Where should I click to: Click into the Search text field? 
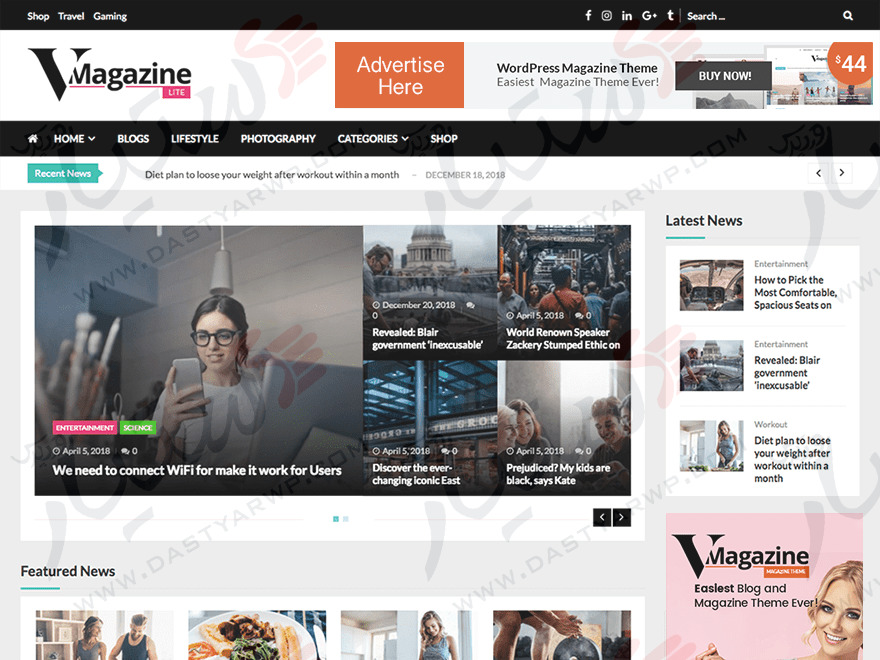pos(758,16)
